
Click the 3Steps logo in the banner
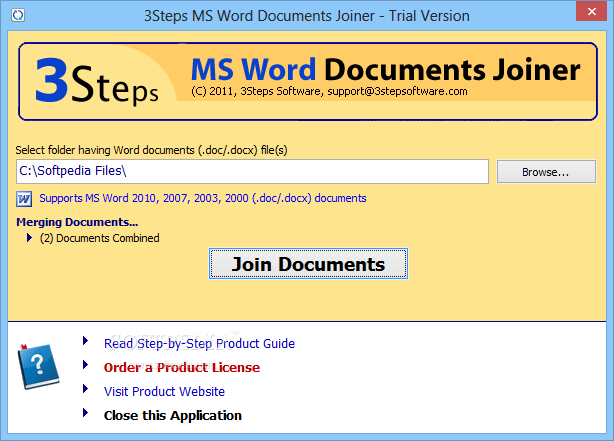pos(97,81)
